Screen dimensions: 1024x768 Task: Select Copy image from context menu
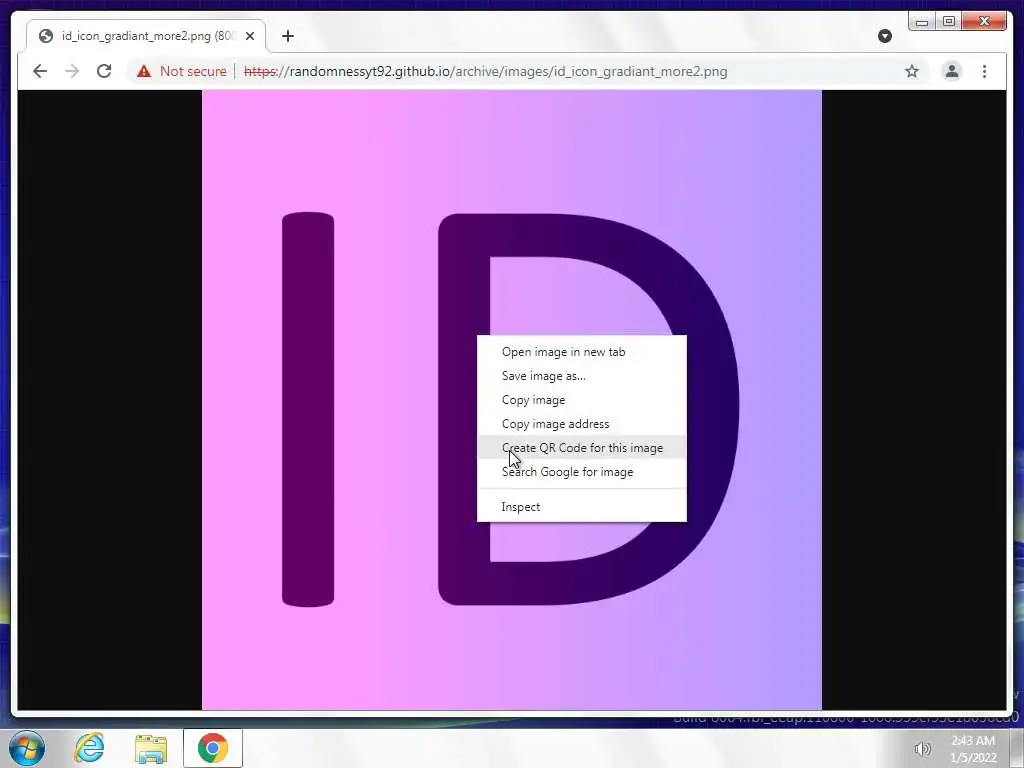point(582,400)
